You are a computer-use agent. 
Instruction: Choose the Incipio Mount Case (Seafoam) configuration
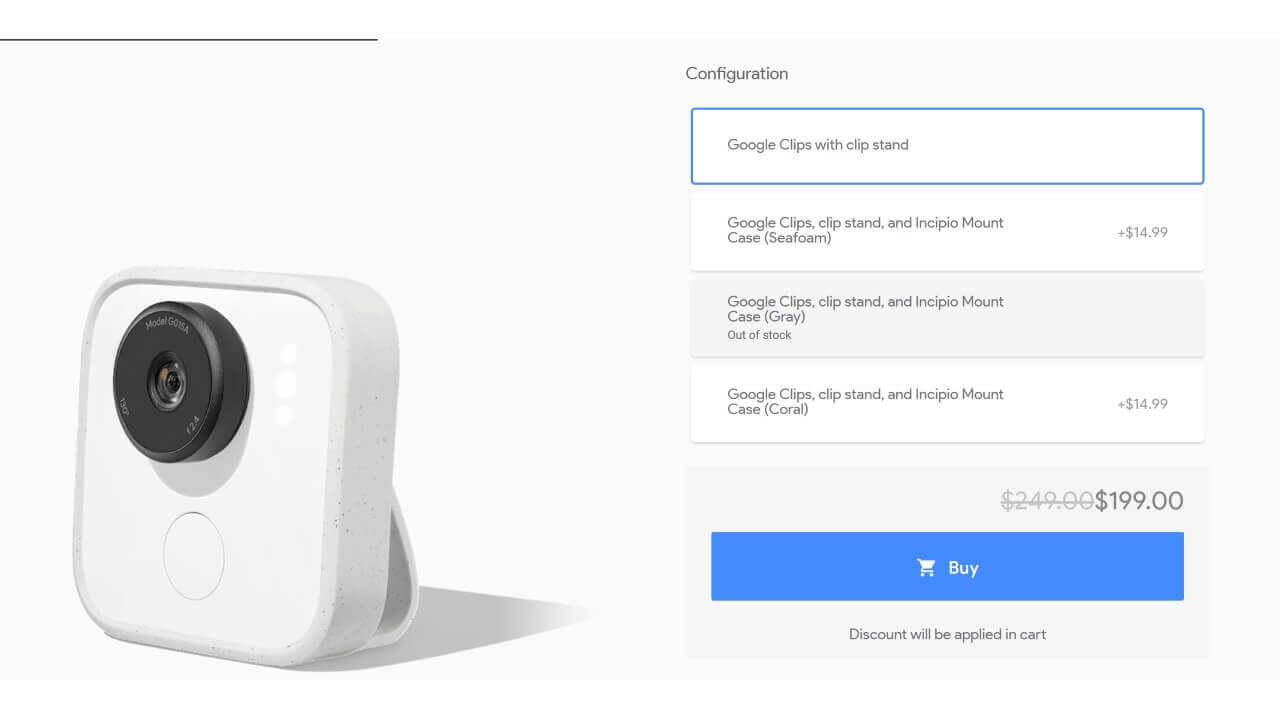pyautogui.click(x=946, y=231)
